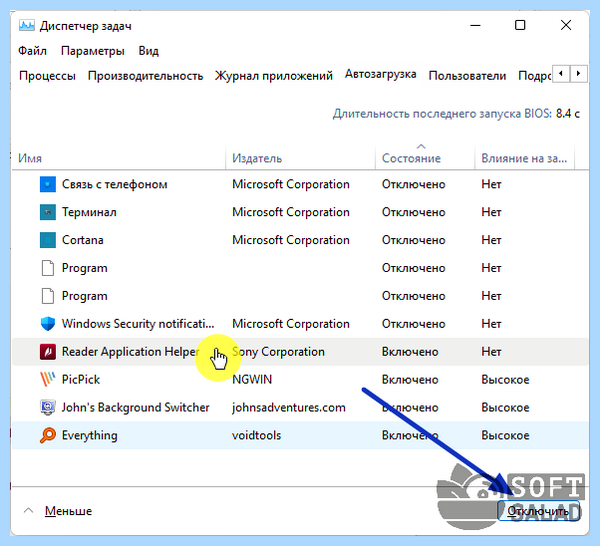Select the Everything entry name

(x=90, y=435)
